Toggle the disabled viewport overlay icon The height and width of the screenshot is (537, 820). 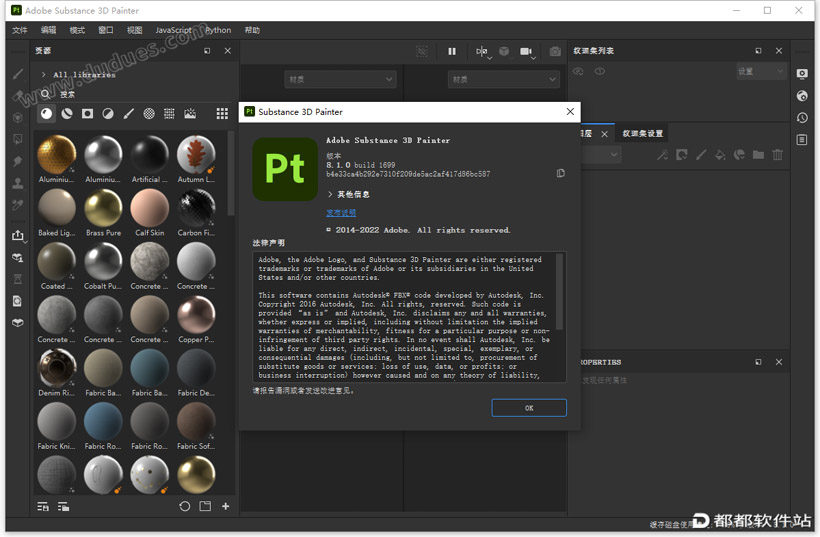422,51
